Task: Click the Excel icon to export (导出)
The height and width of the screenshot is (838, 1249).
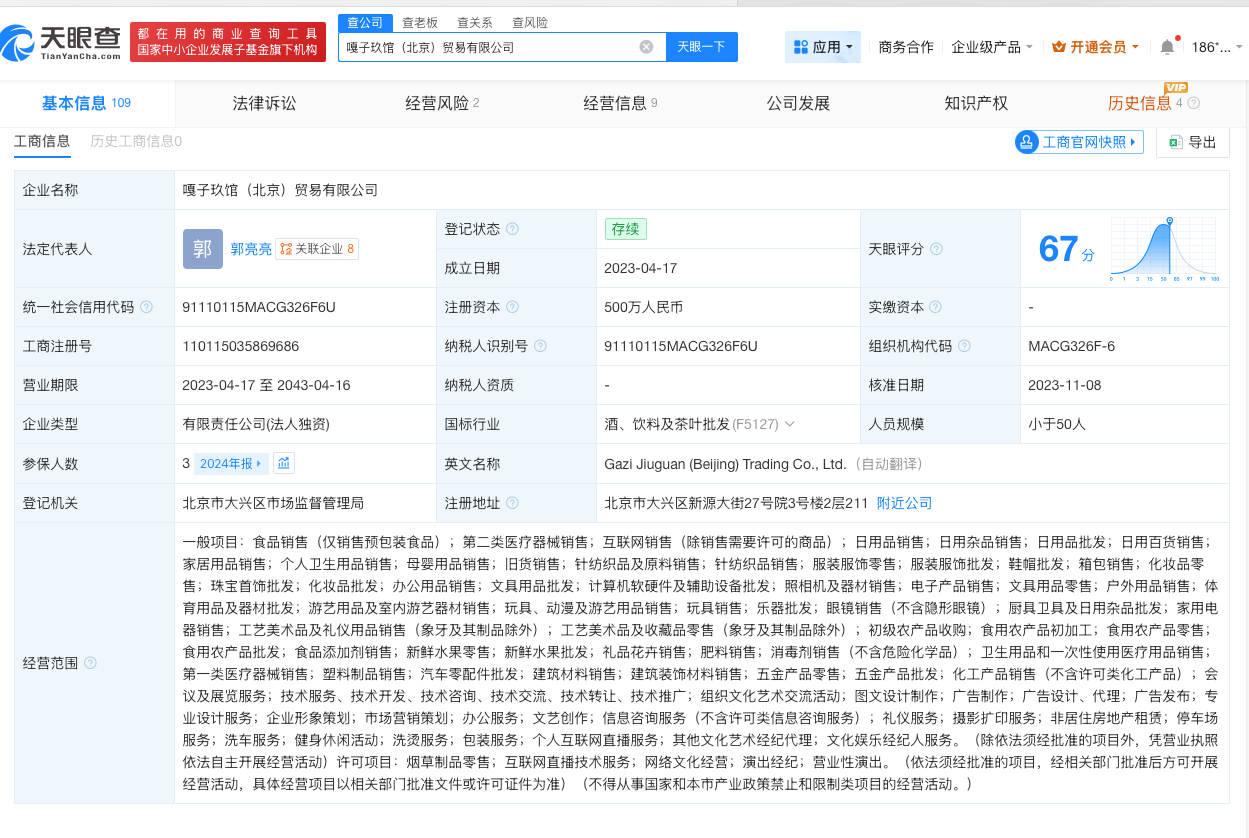Action: (1176, 142)
